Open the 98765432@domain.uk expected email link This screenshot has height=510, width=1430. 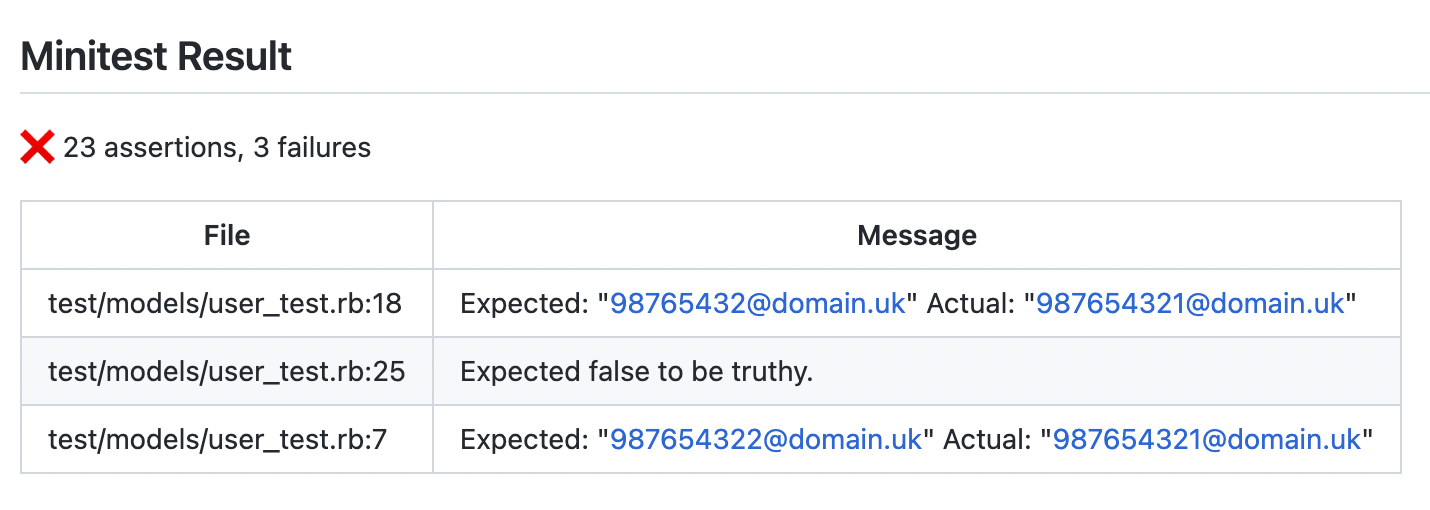[x=757, y=303]
